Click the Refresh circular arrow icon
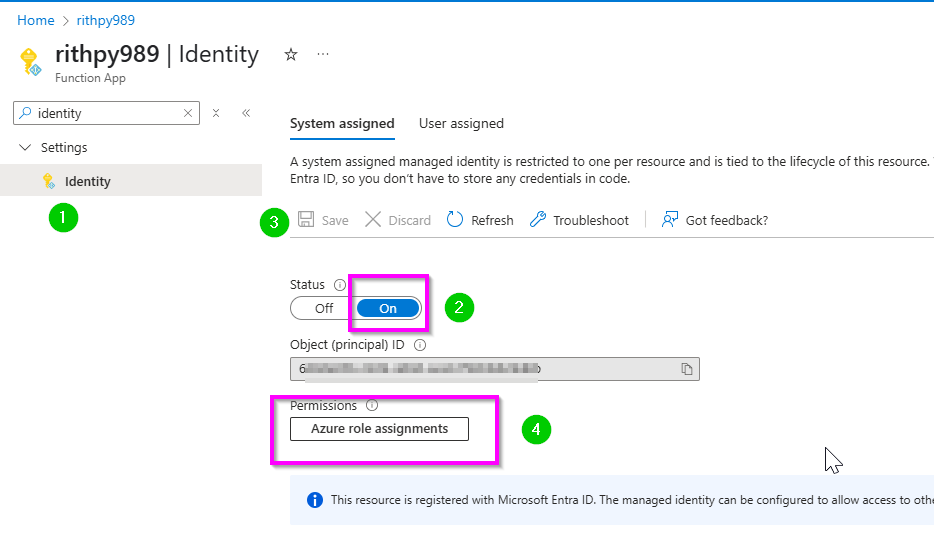The width and height of the screenshot is (934, 539). [454, 219]
